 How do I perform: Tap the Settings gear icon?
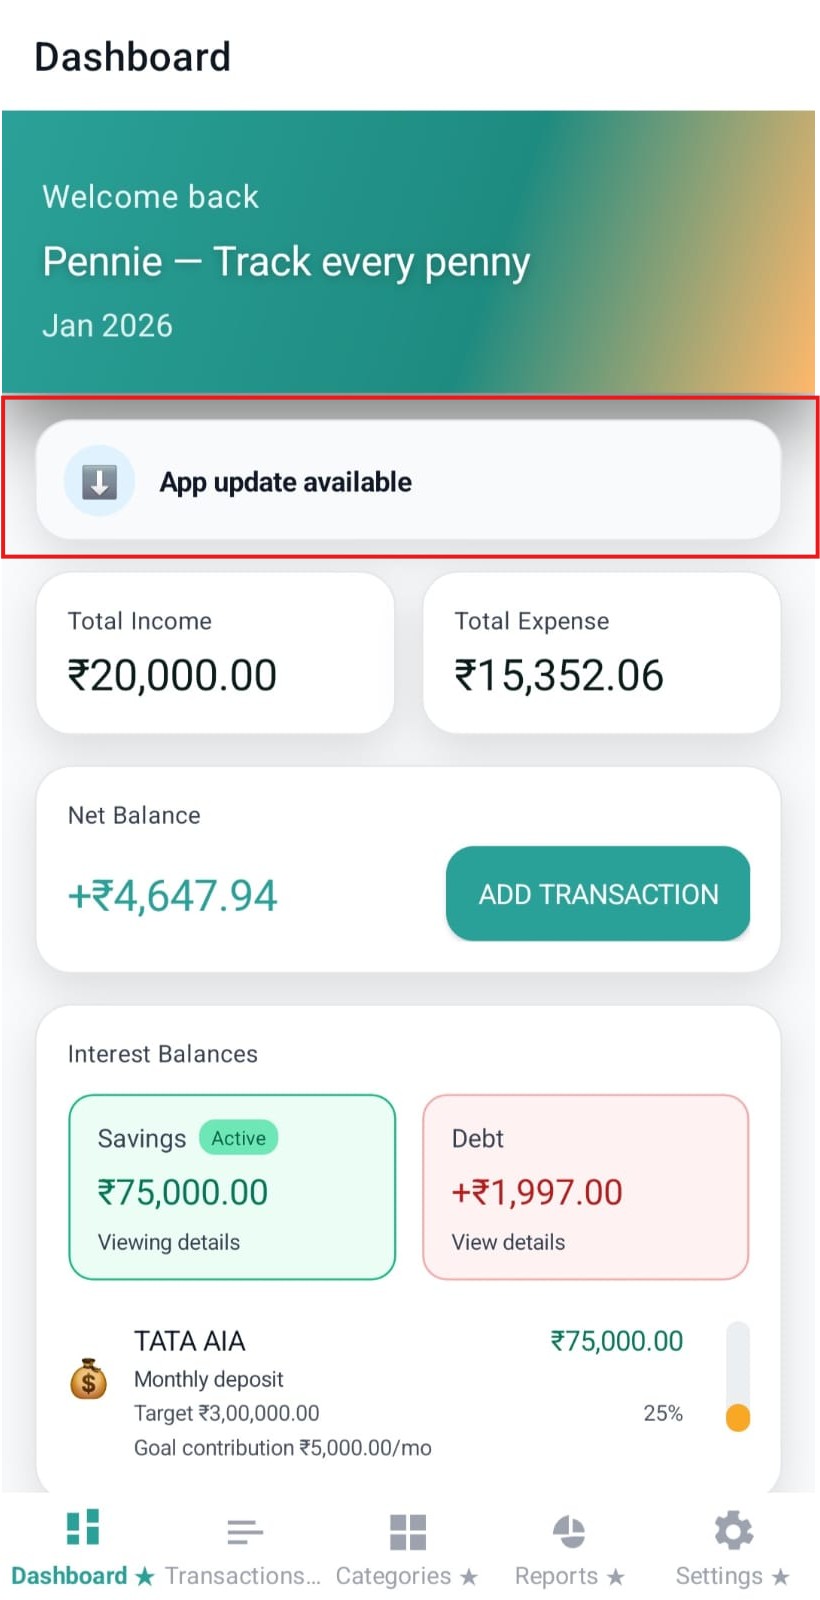click(732, 1528)
